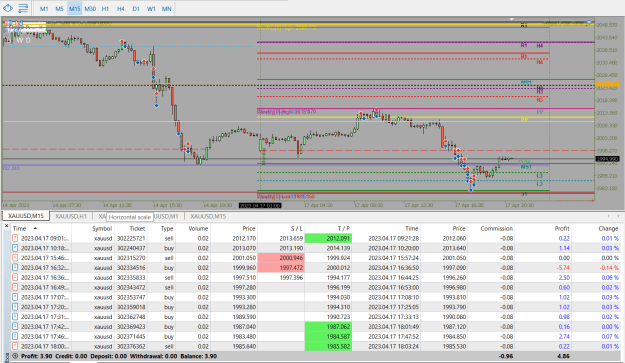The height and width of the screenshot is (363, 625).
Task: Click the expert advisor icon in the chart corner
Action: (x=589, y=22)
